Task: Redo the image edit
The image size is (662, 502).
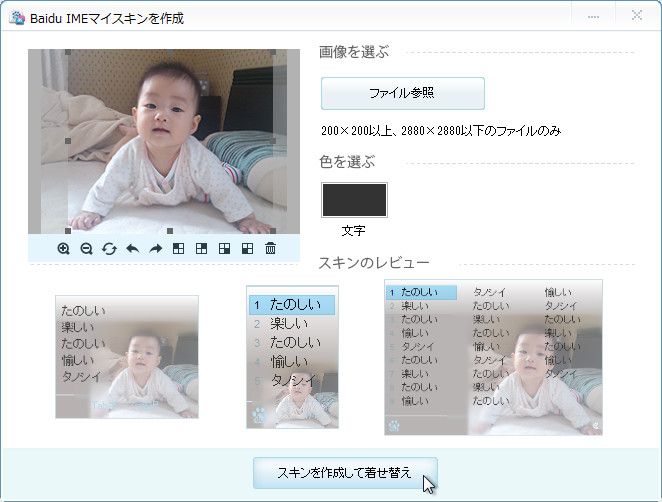Action: pyautogui.click(x=156, y=249)
